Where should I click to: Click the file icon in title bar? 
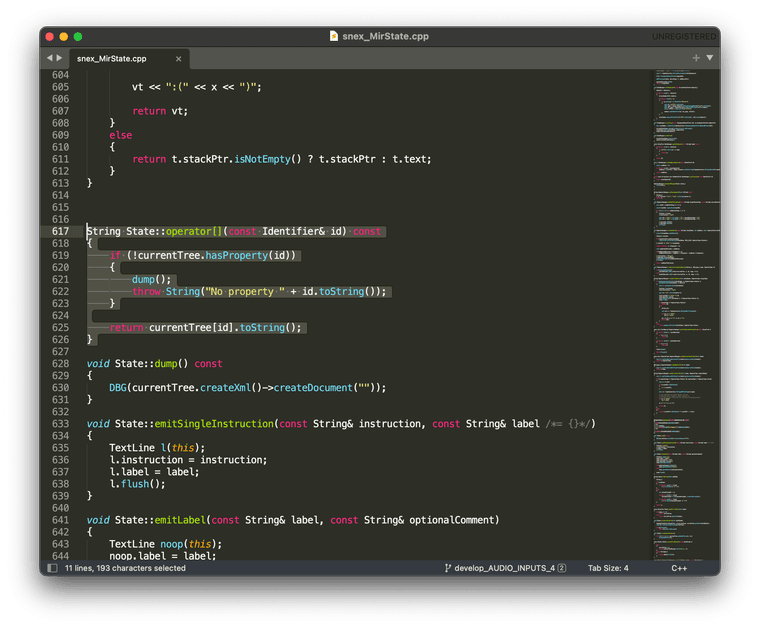click(x=333, y=36)
